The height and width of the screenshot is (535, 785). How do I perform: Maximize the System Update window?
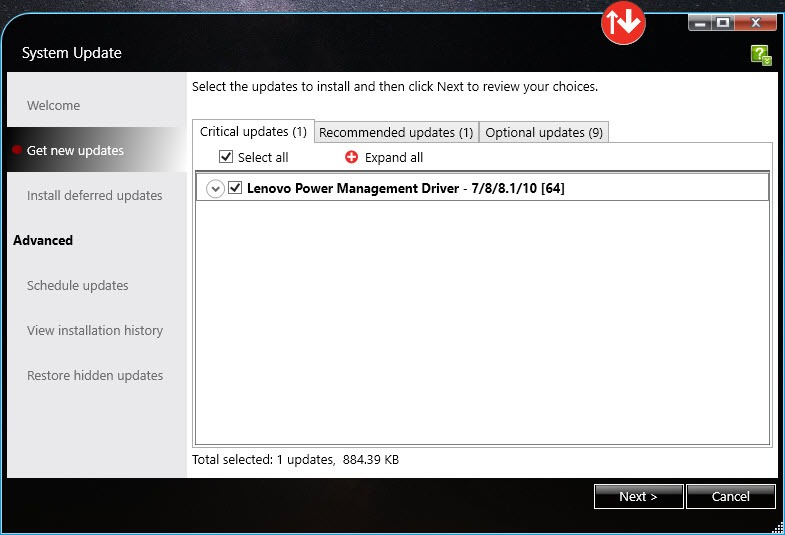coord(723,23)
